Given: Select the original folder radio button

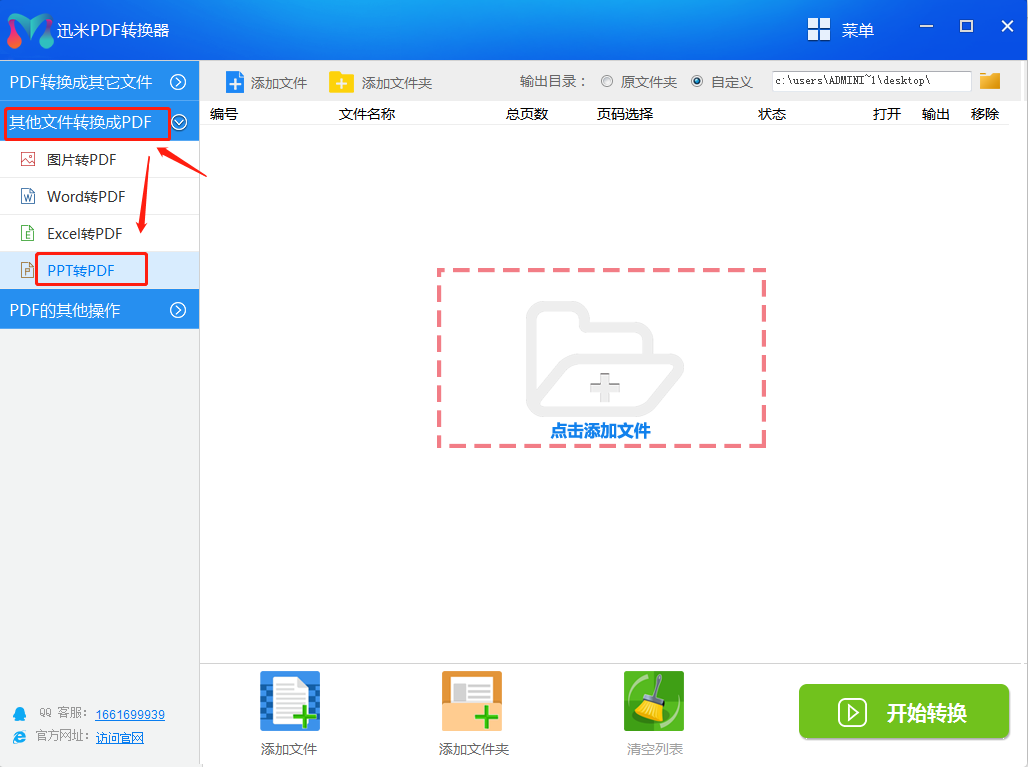Looking at the screenshot, I should tap(607, 82).
